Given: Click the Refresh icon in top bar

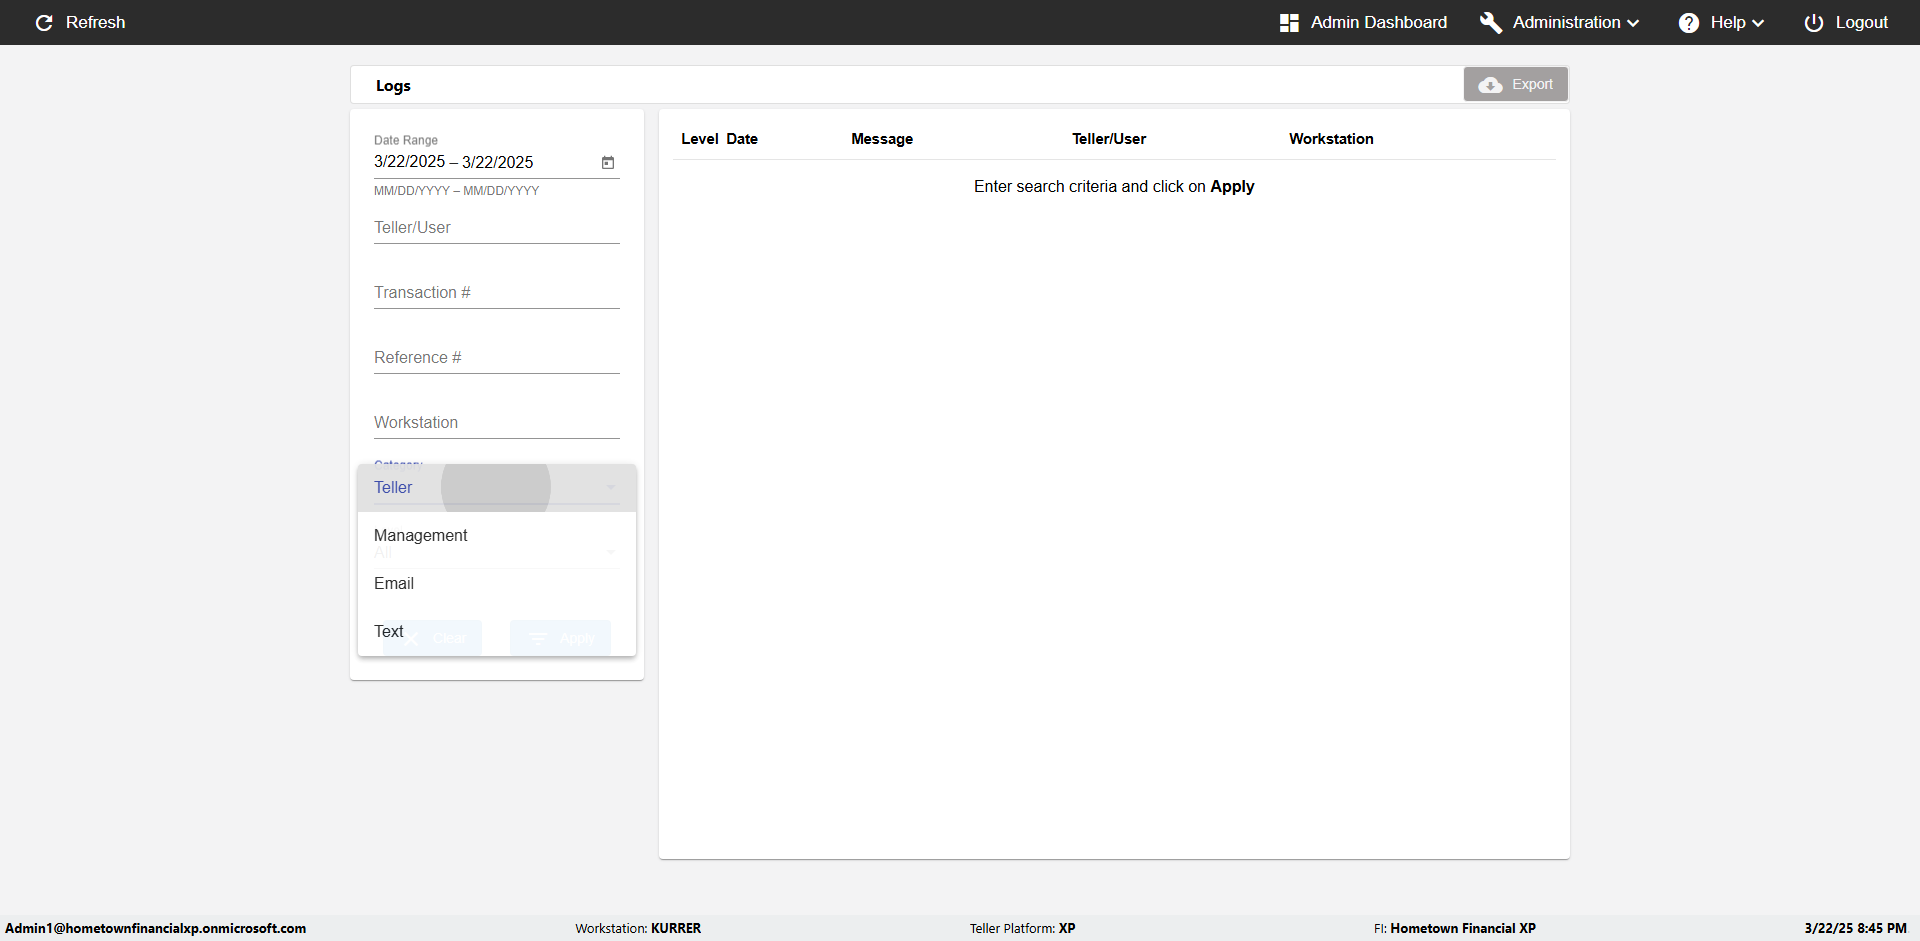Looking at the screenshot, I should pyautogui.click(x=44, y=22).
